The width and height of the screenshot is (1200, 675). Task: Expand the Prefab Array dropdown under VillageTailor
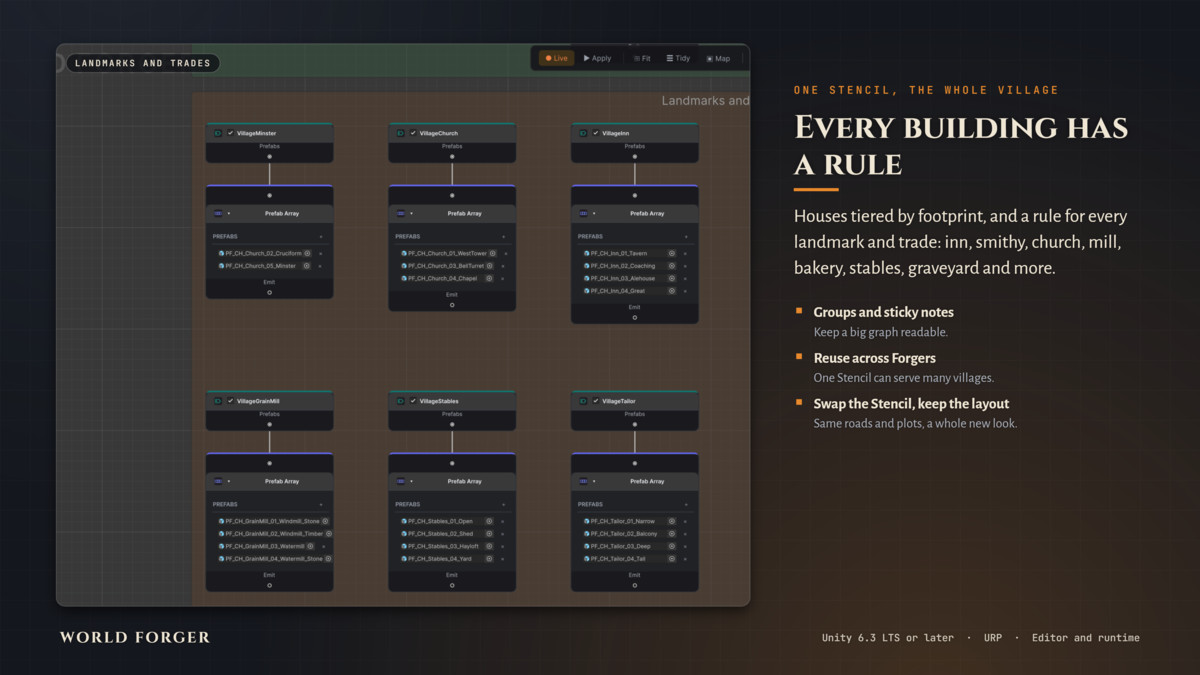(594, 481)
